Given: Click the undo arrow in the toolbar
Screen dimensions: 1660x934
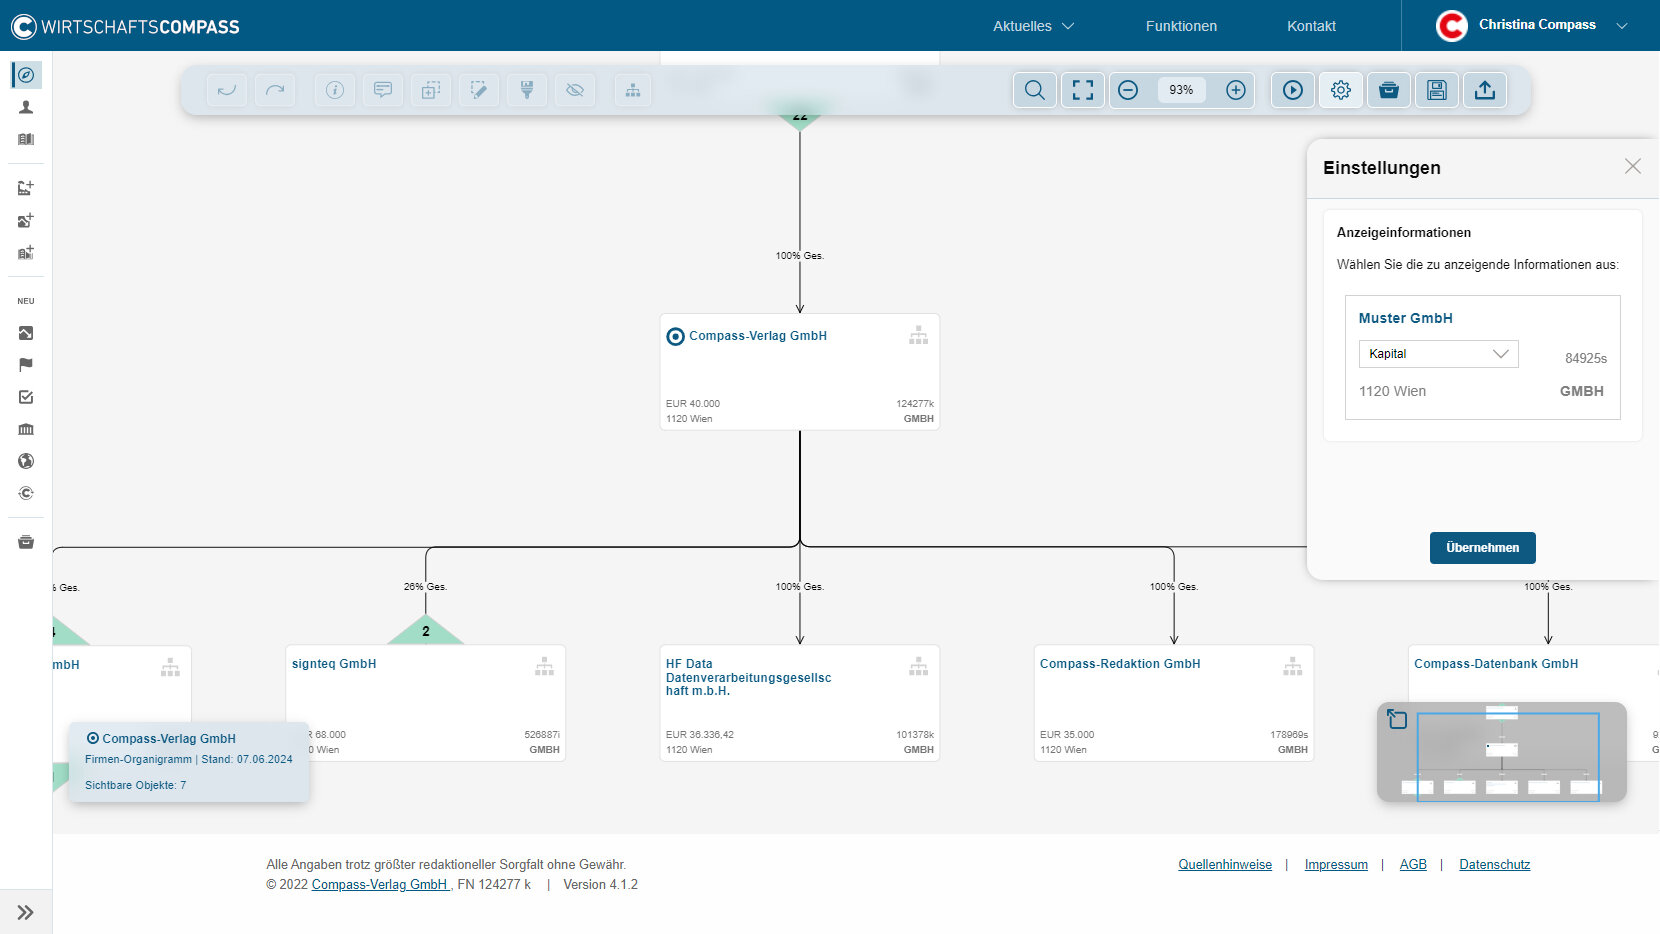Looking at the screenshot, I should point(227,90).
